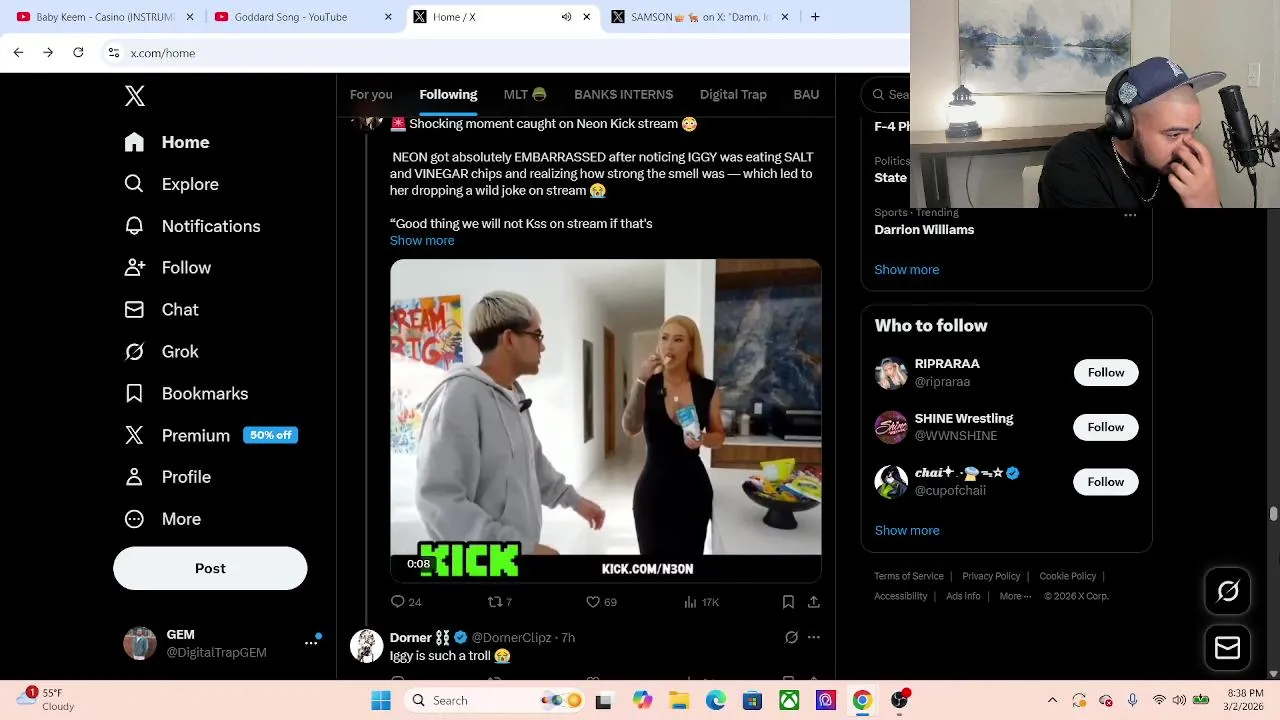Open the Digital Trap tab
Screen dimensions: 1280x720
[733, 94]
